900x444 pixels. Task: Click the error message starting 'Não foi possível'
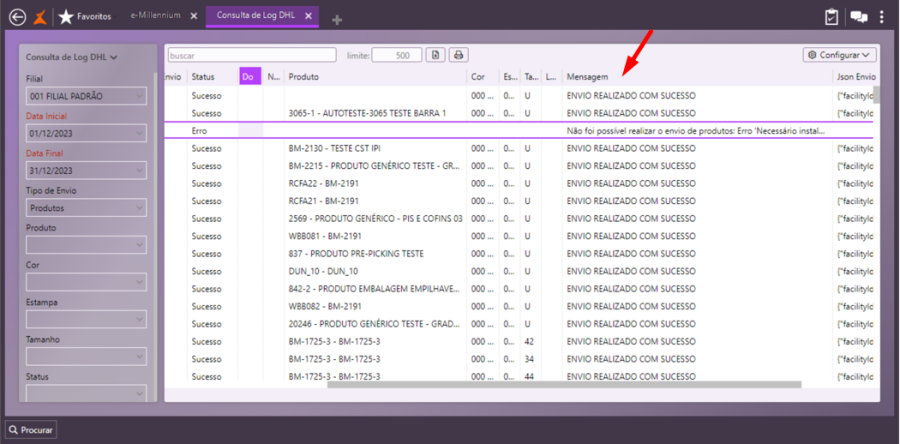(x=696, y=131)
